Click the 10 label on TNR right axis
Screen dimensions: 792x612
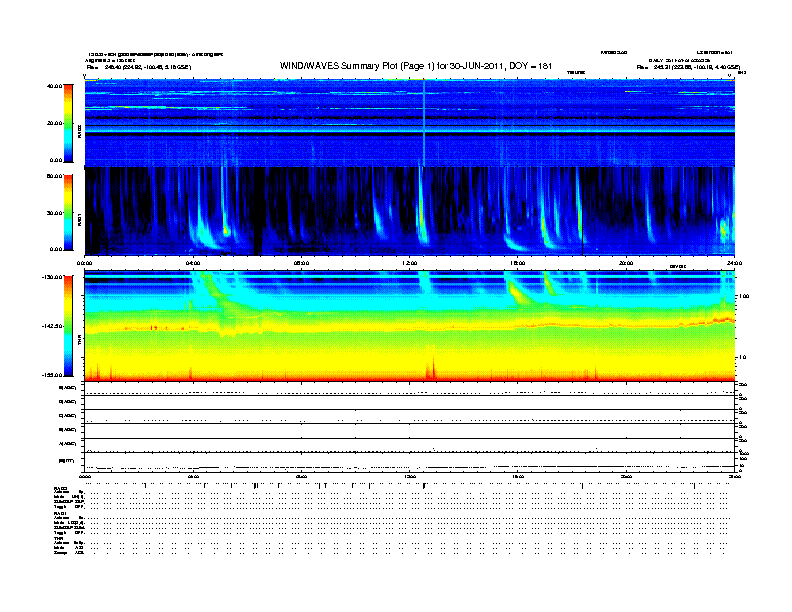tap(742, 358)
